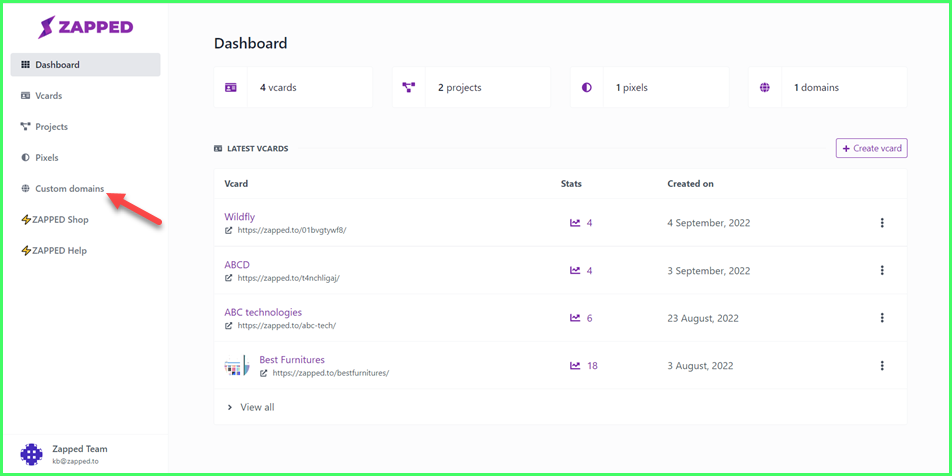Click the ZAPPED Help lightning icon
Image resolution: width=952 pixels, height=476 pixels.
click(26, 251)
